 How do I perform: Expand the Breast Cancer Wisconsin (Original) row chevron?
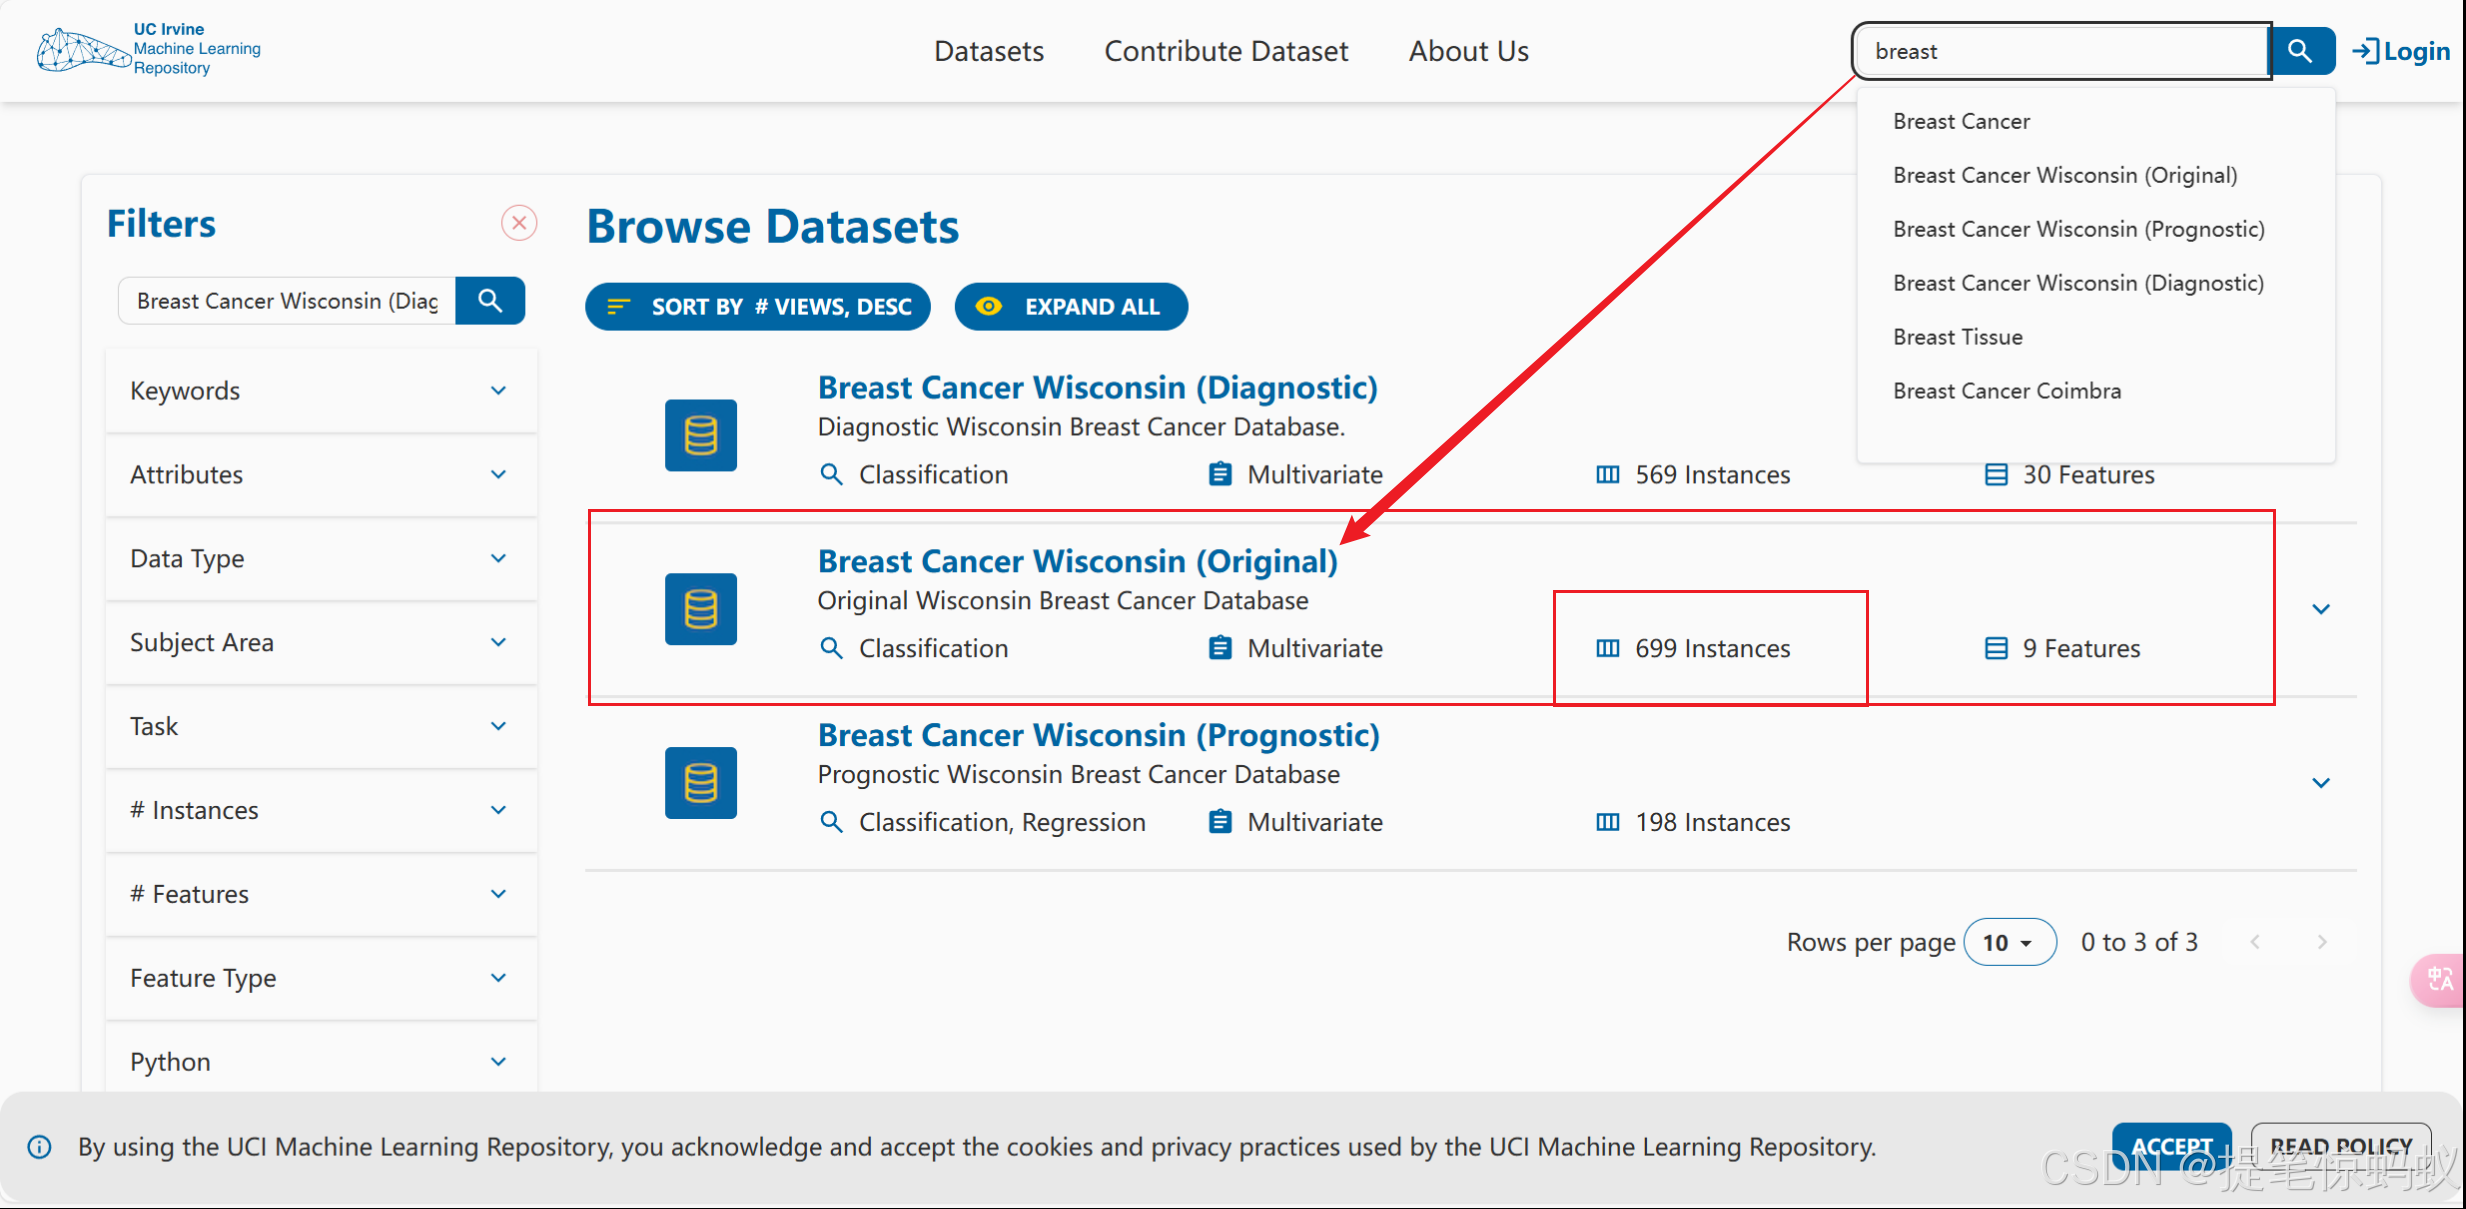(x=2321, y=609)
